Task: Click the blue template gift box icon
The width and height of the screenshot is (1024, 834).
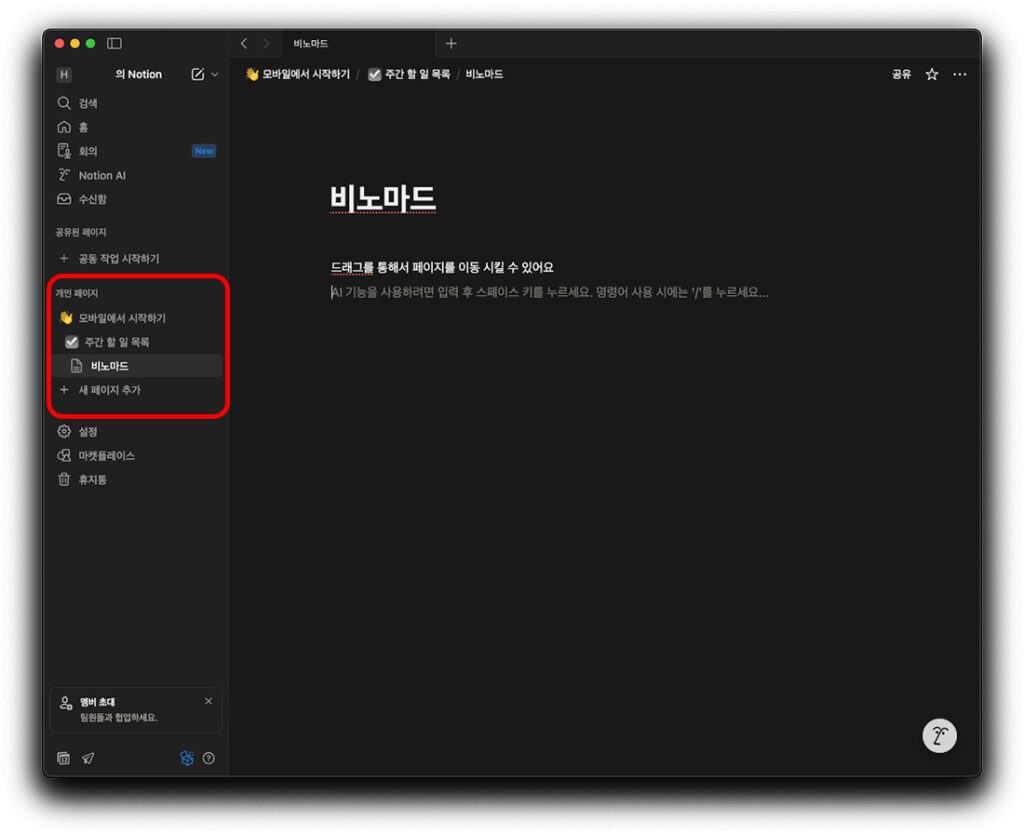Action: click(187, 758)
